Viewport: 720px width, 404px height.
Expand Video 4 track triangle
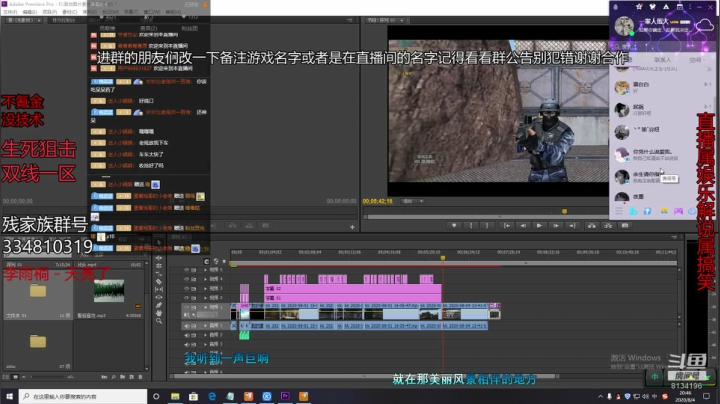point(206,279)
